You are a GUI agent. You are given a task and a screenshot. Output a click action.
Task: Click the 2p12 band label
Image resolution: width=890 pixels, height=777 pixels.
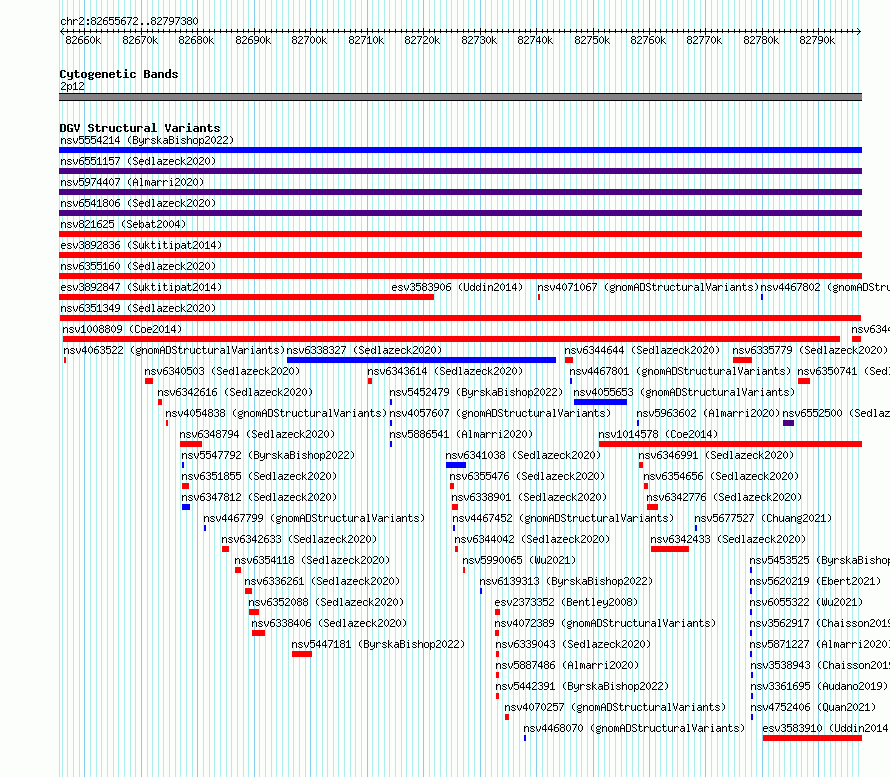(x=72, y=86)
